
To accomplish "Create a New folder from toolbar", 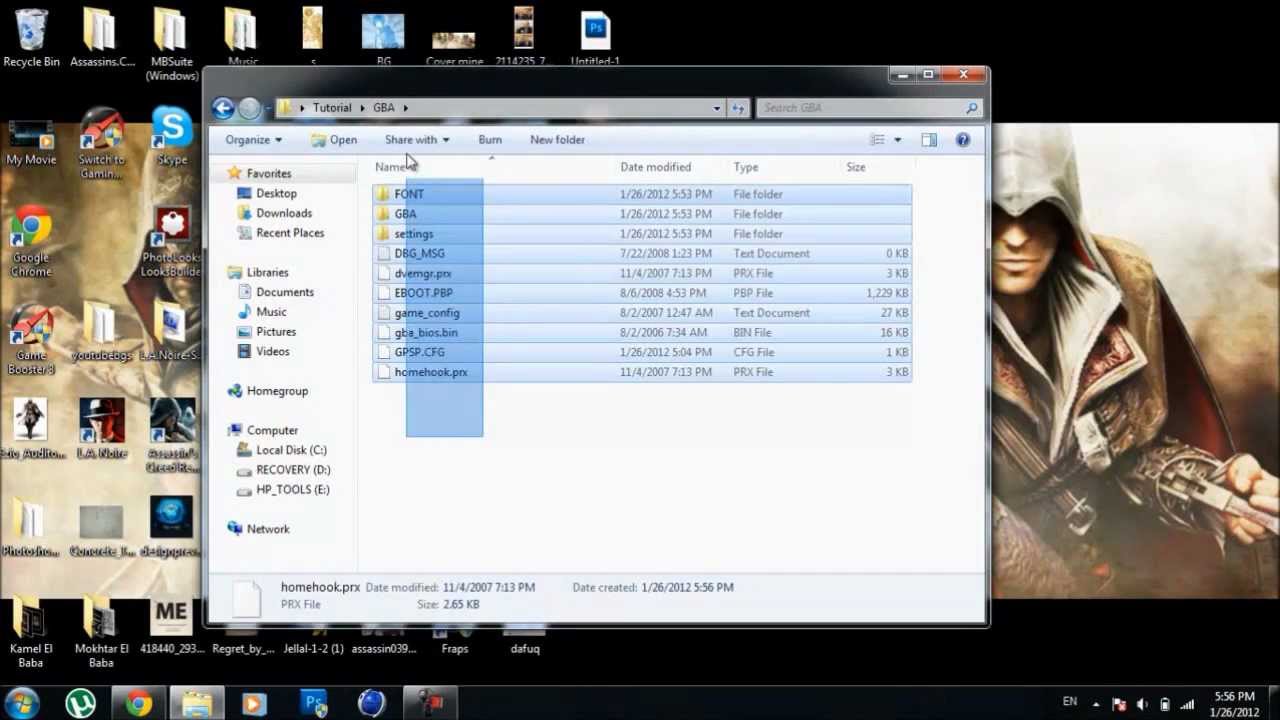I will pyautogui.click(x=557, y=140).
